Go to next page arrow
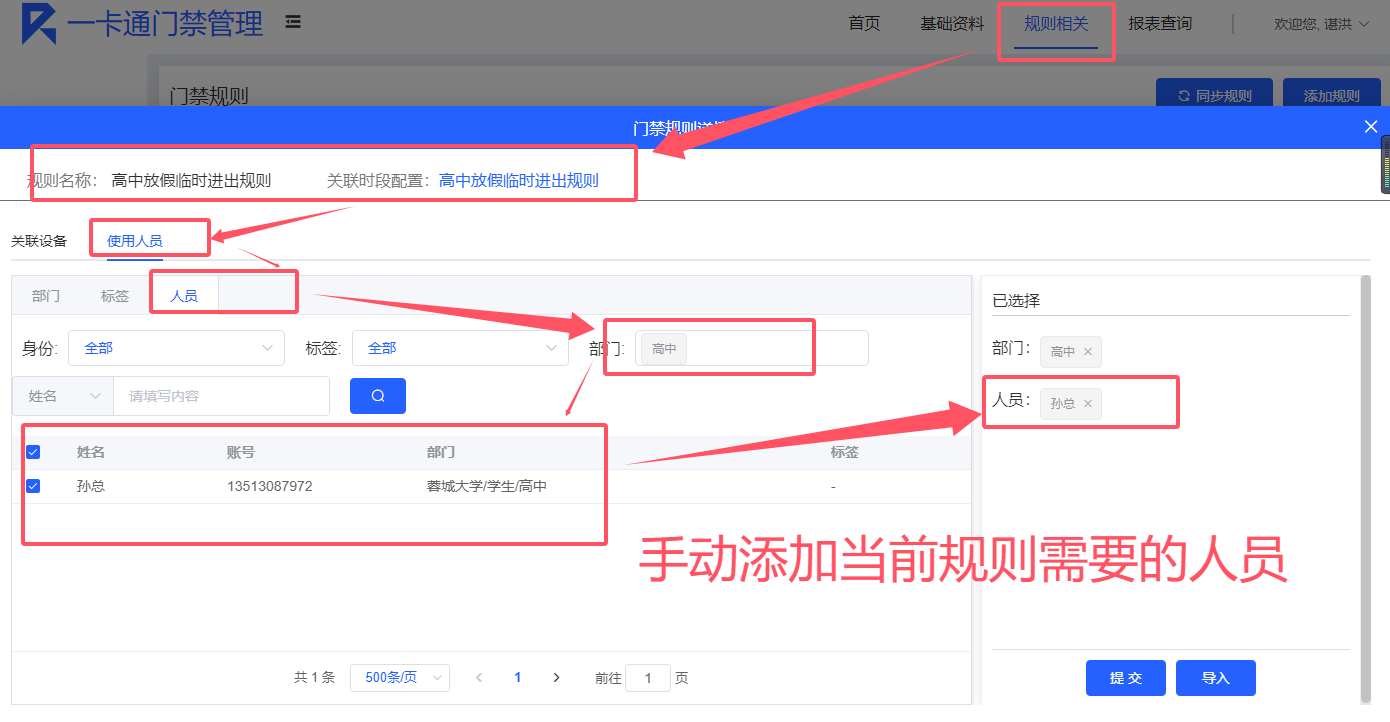This screenshot has height=722, width=1390. coord(557,678)
